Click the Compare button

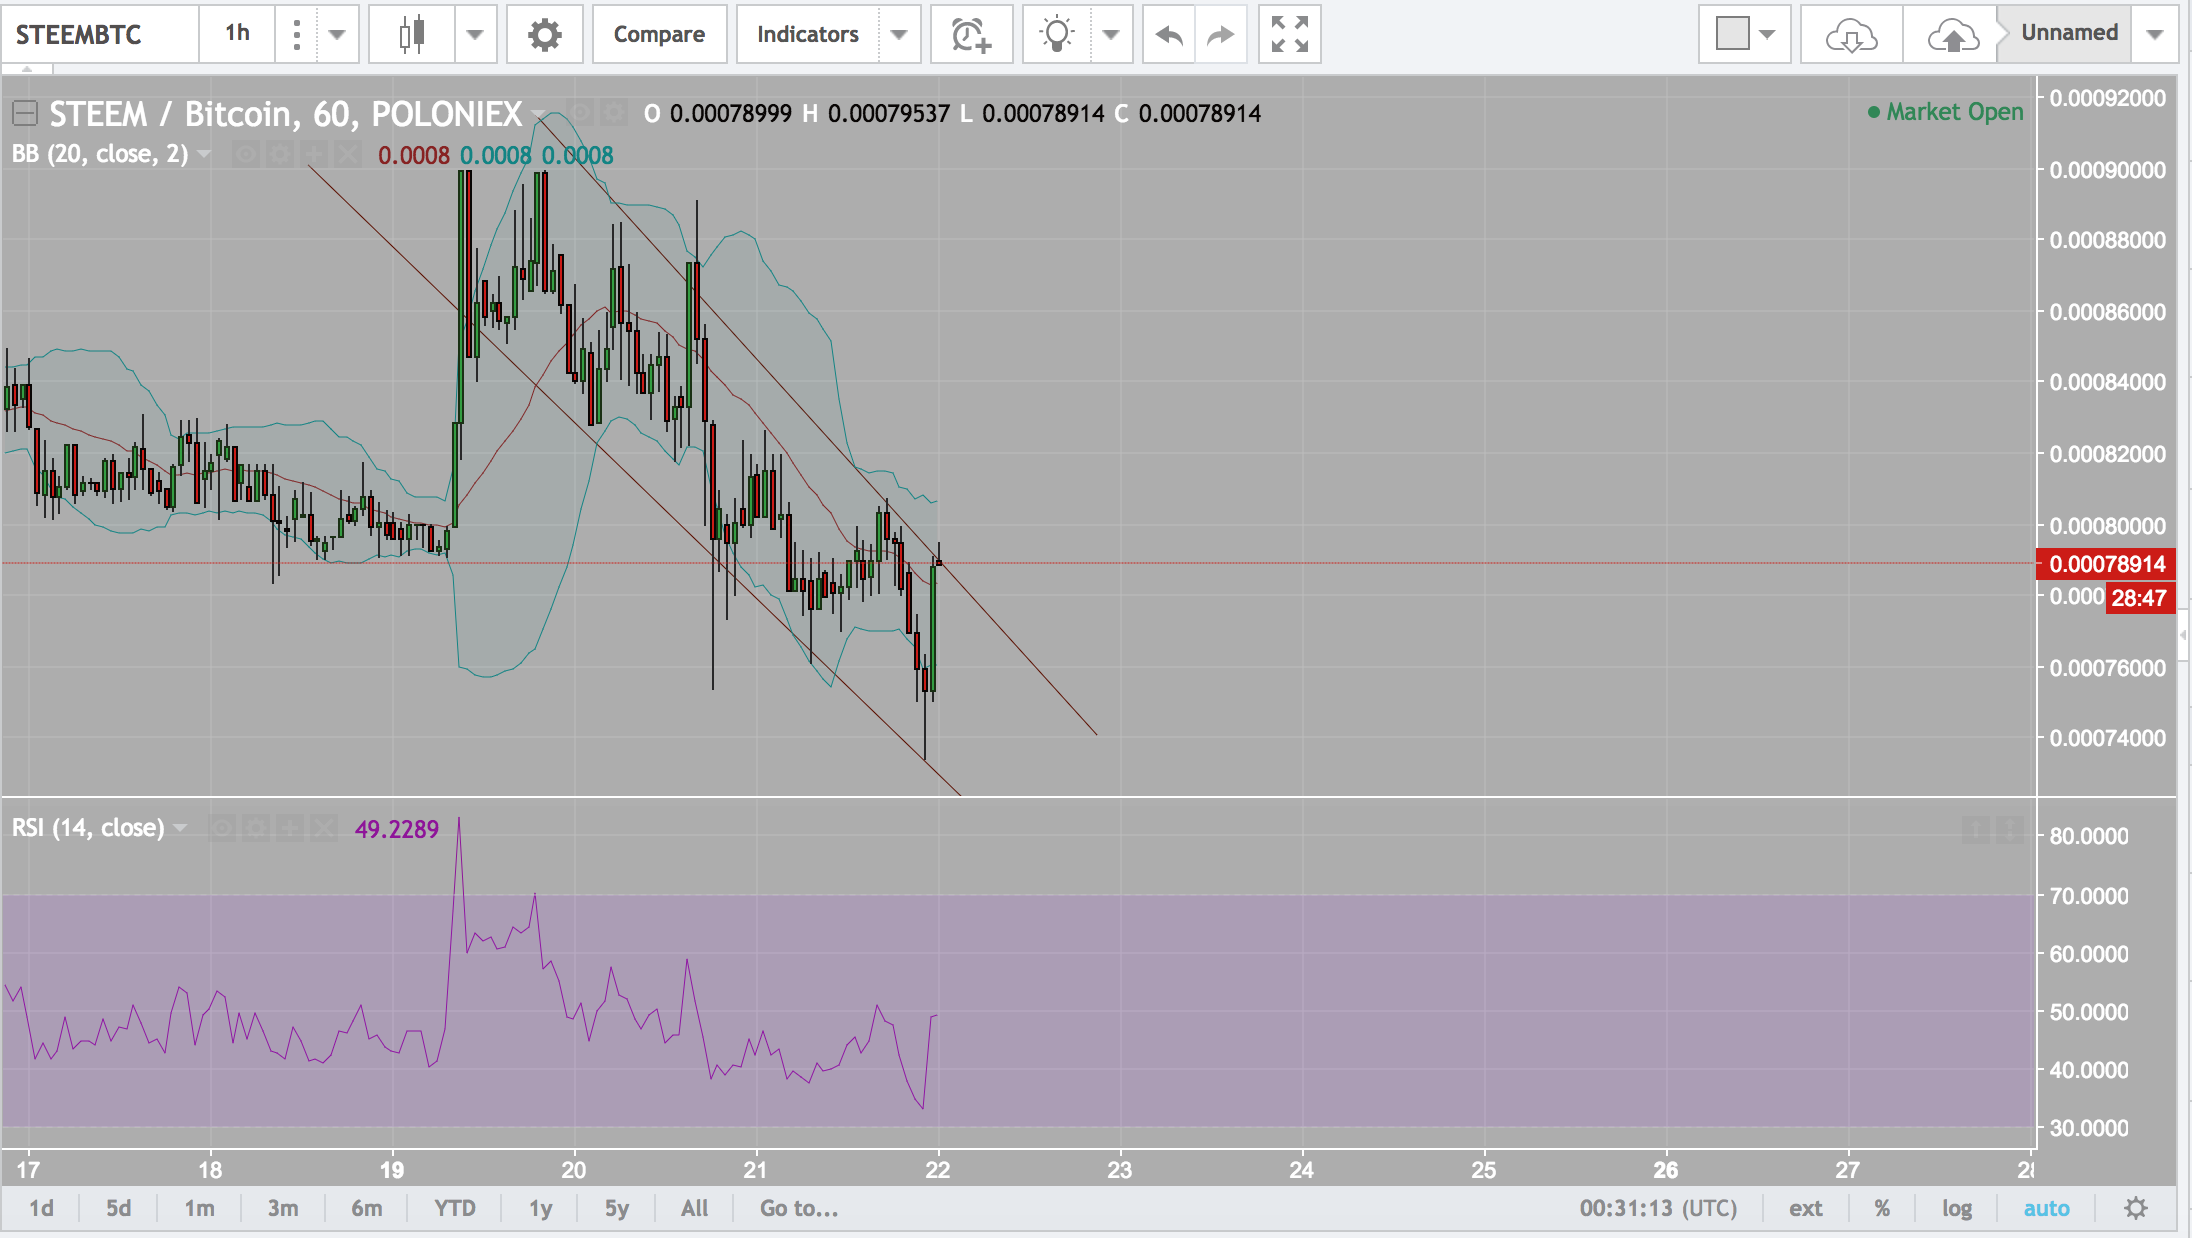click(x=659, y=35)
